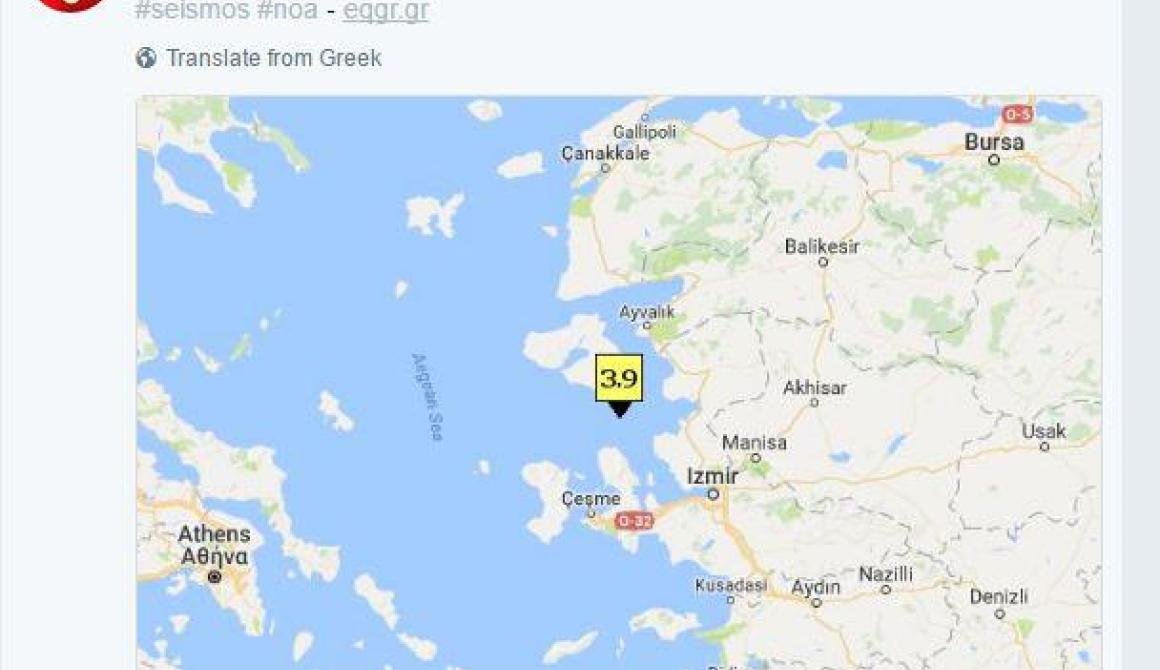
Task: Click the Manisa city label
Action: 754,442
